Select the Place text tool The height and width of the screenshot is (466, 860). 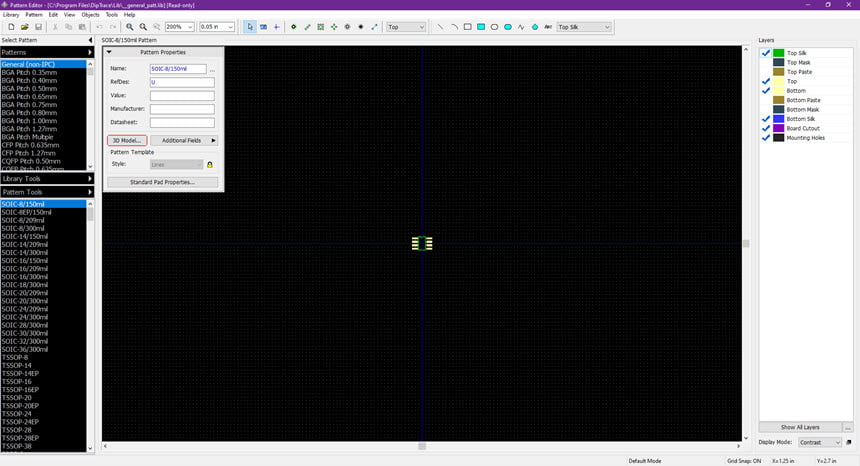coord(548,27)
